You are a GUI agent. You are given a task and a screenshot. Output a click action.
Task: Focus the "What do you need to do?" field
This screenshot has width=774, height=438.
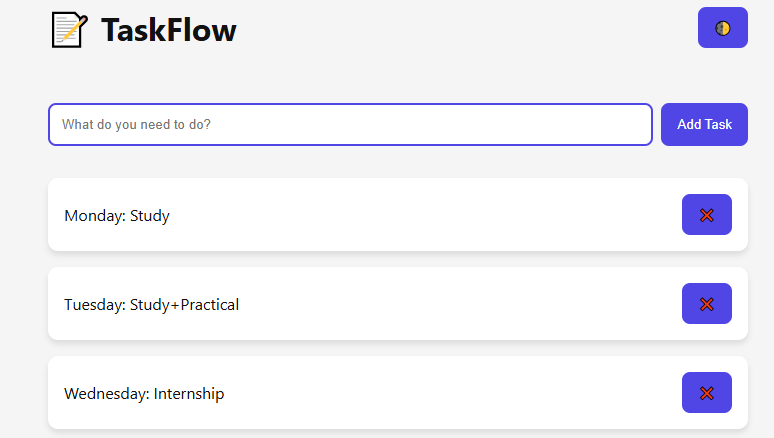(350, 124)
